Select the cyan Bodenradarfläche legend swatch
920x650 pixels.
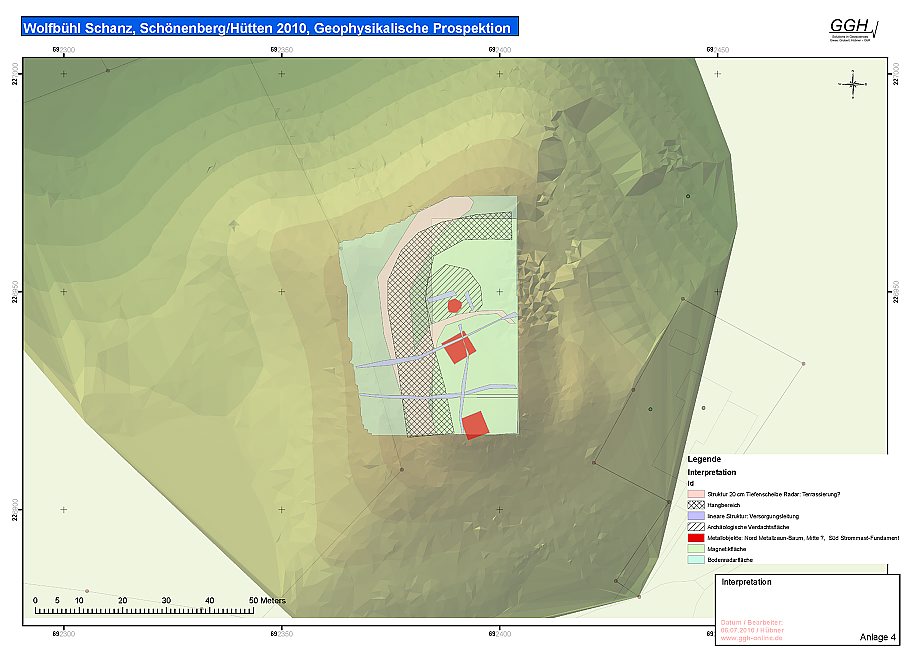(x=697, y=560)
